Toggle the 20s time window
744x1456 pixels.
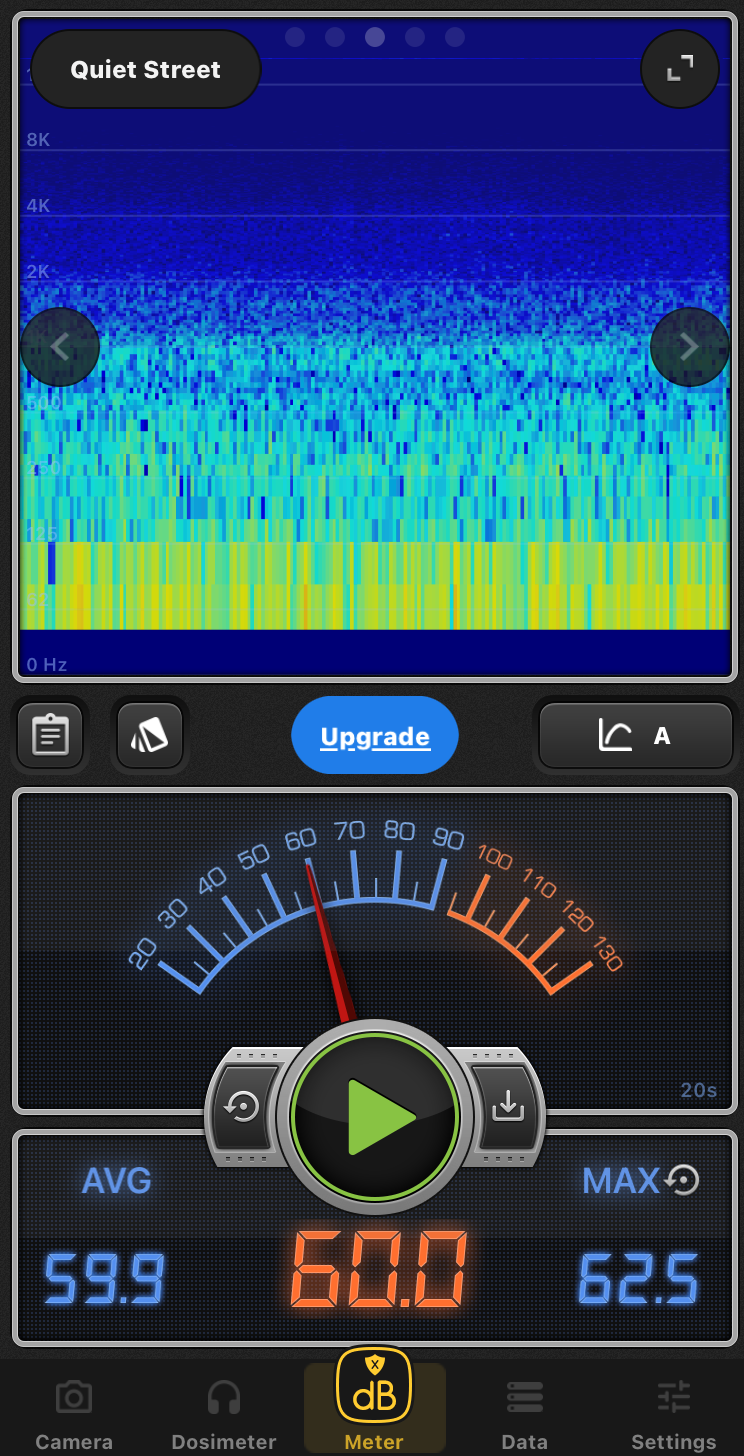(698, 1090)
